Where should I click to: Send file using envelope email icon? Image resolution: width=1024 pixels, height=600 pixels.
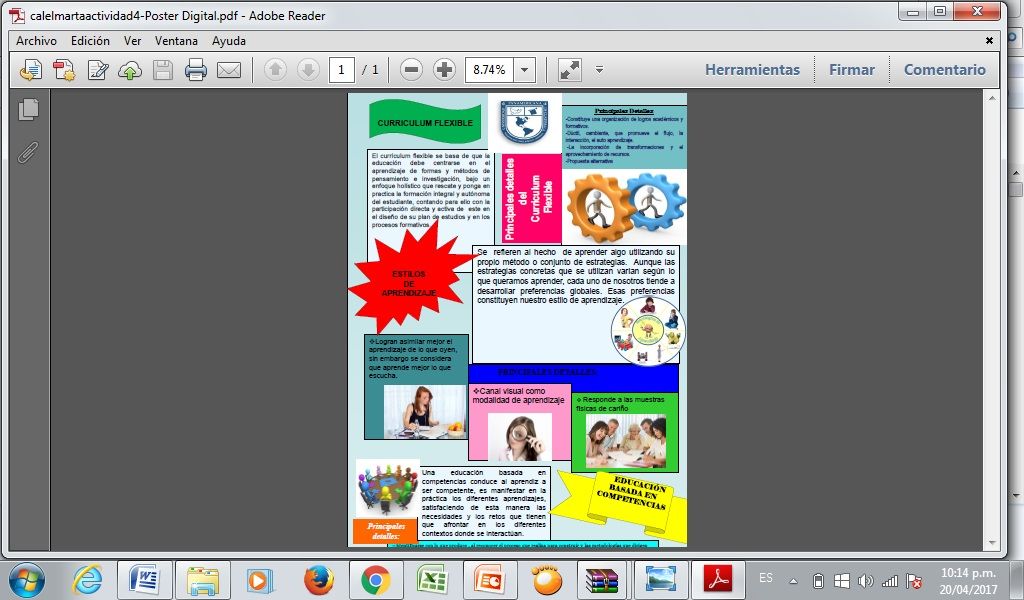pos(229,69)
